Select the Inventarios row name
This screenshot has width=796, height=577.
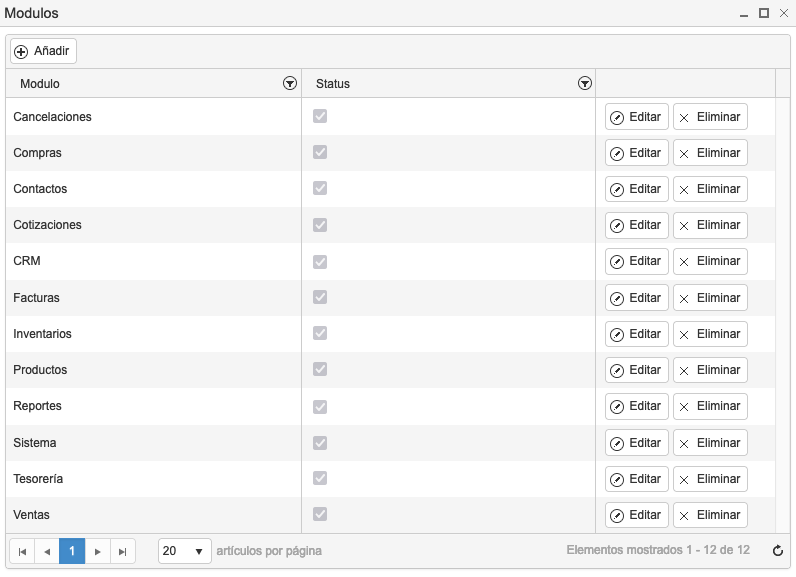(x=42, y=334)
